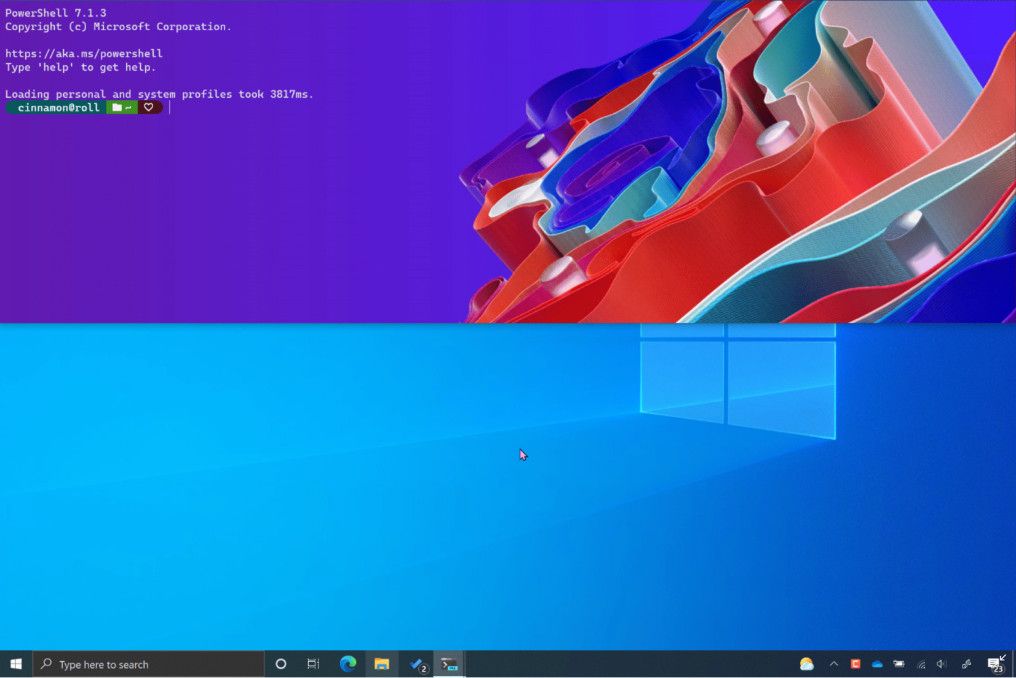
Task: Click the heart segment in the terminal prompt
Action: (x=148, y=107)
